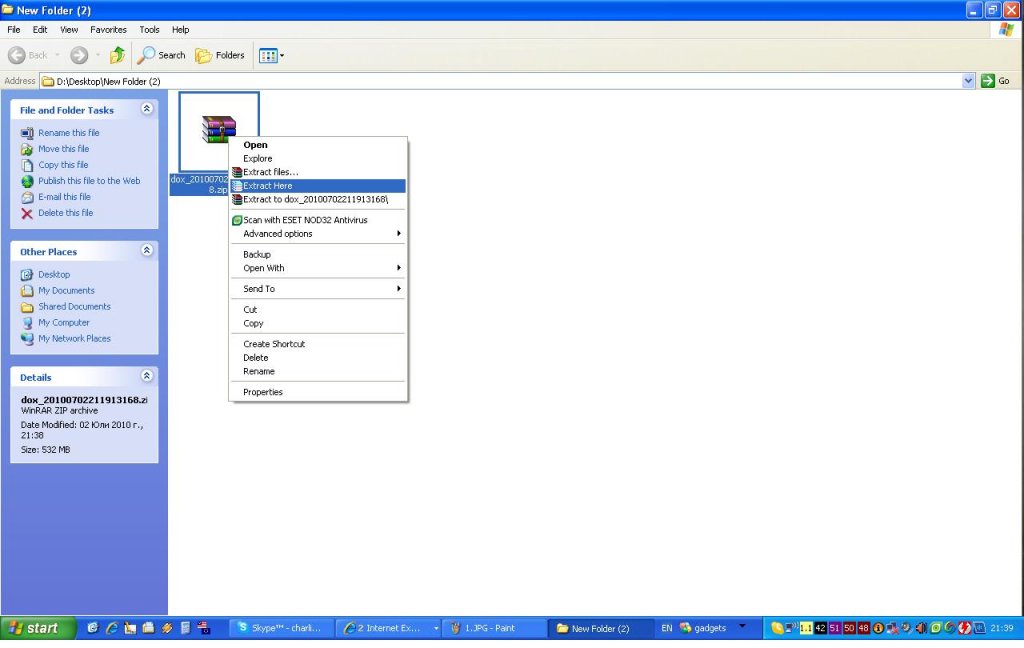
Task: Choose Create Shortcut in context menu
Action: pos(318,344)
